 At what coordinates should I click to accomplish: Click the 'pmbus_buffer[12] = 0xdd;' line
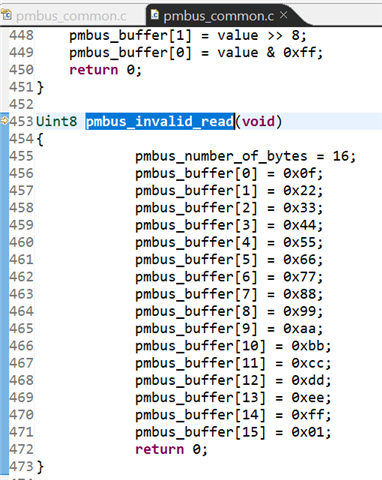tap(233, 380)
